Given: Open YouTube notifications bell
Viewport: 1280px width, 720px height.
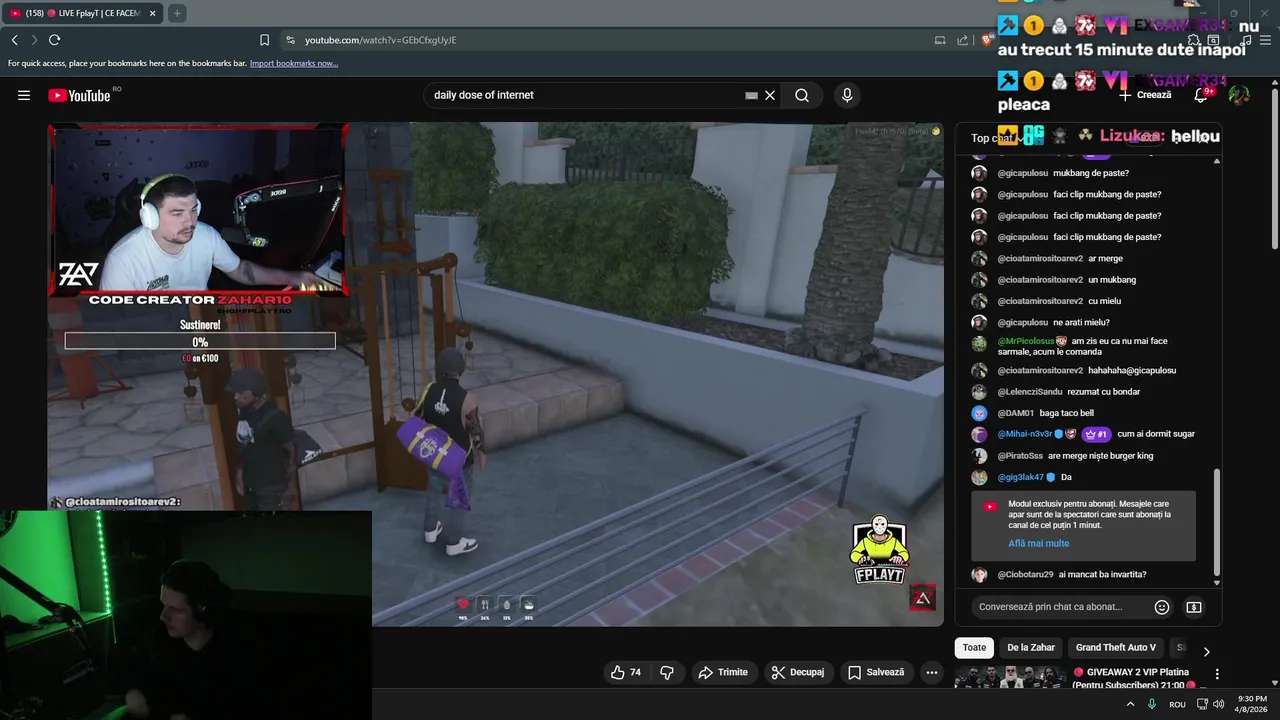Looking at the screenshot, I should coord(1201,95).
